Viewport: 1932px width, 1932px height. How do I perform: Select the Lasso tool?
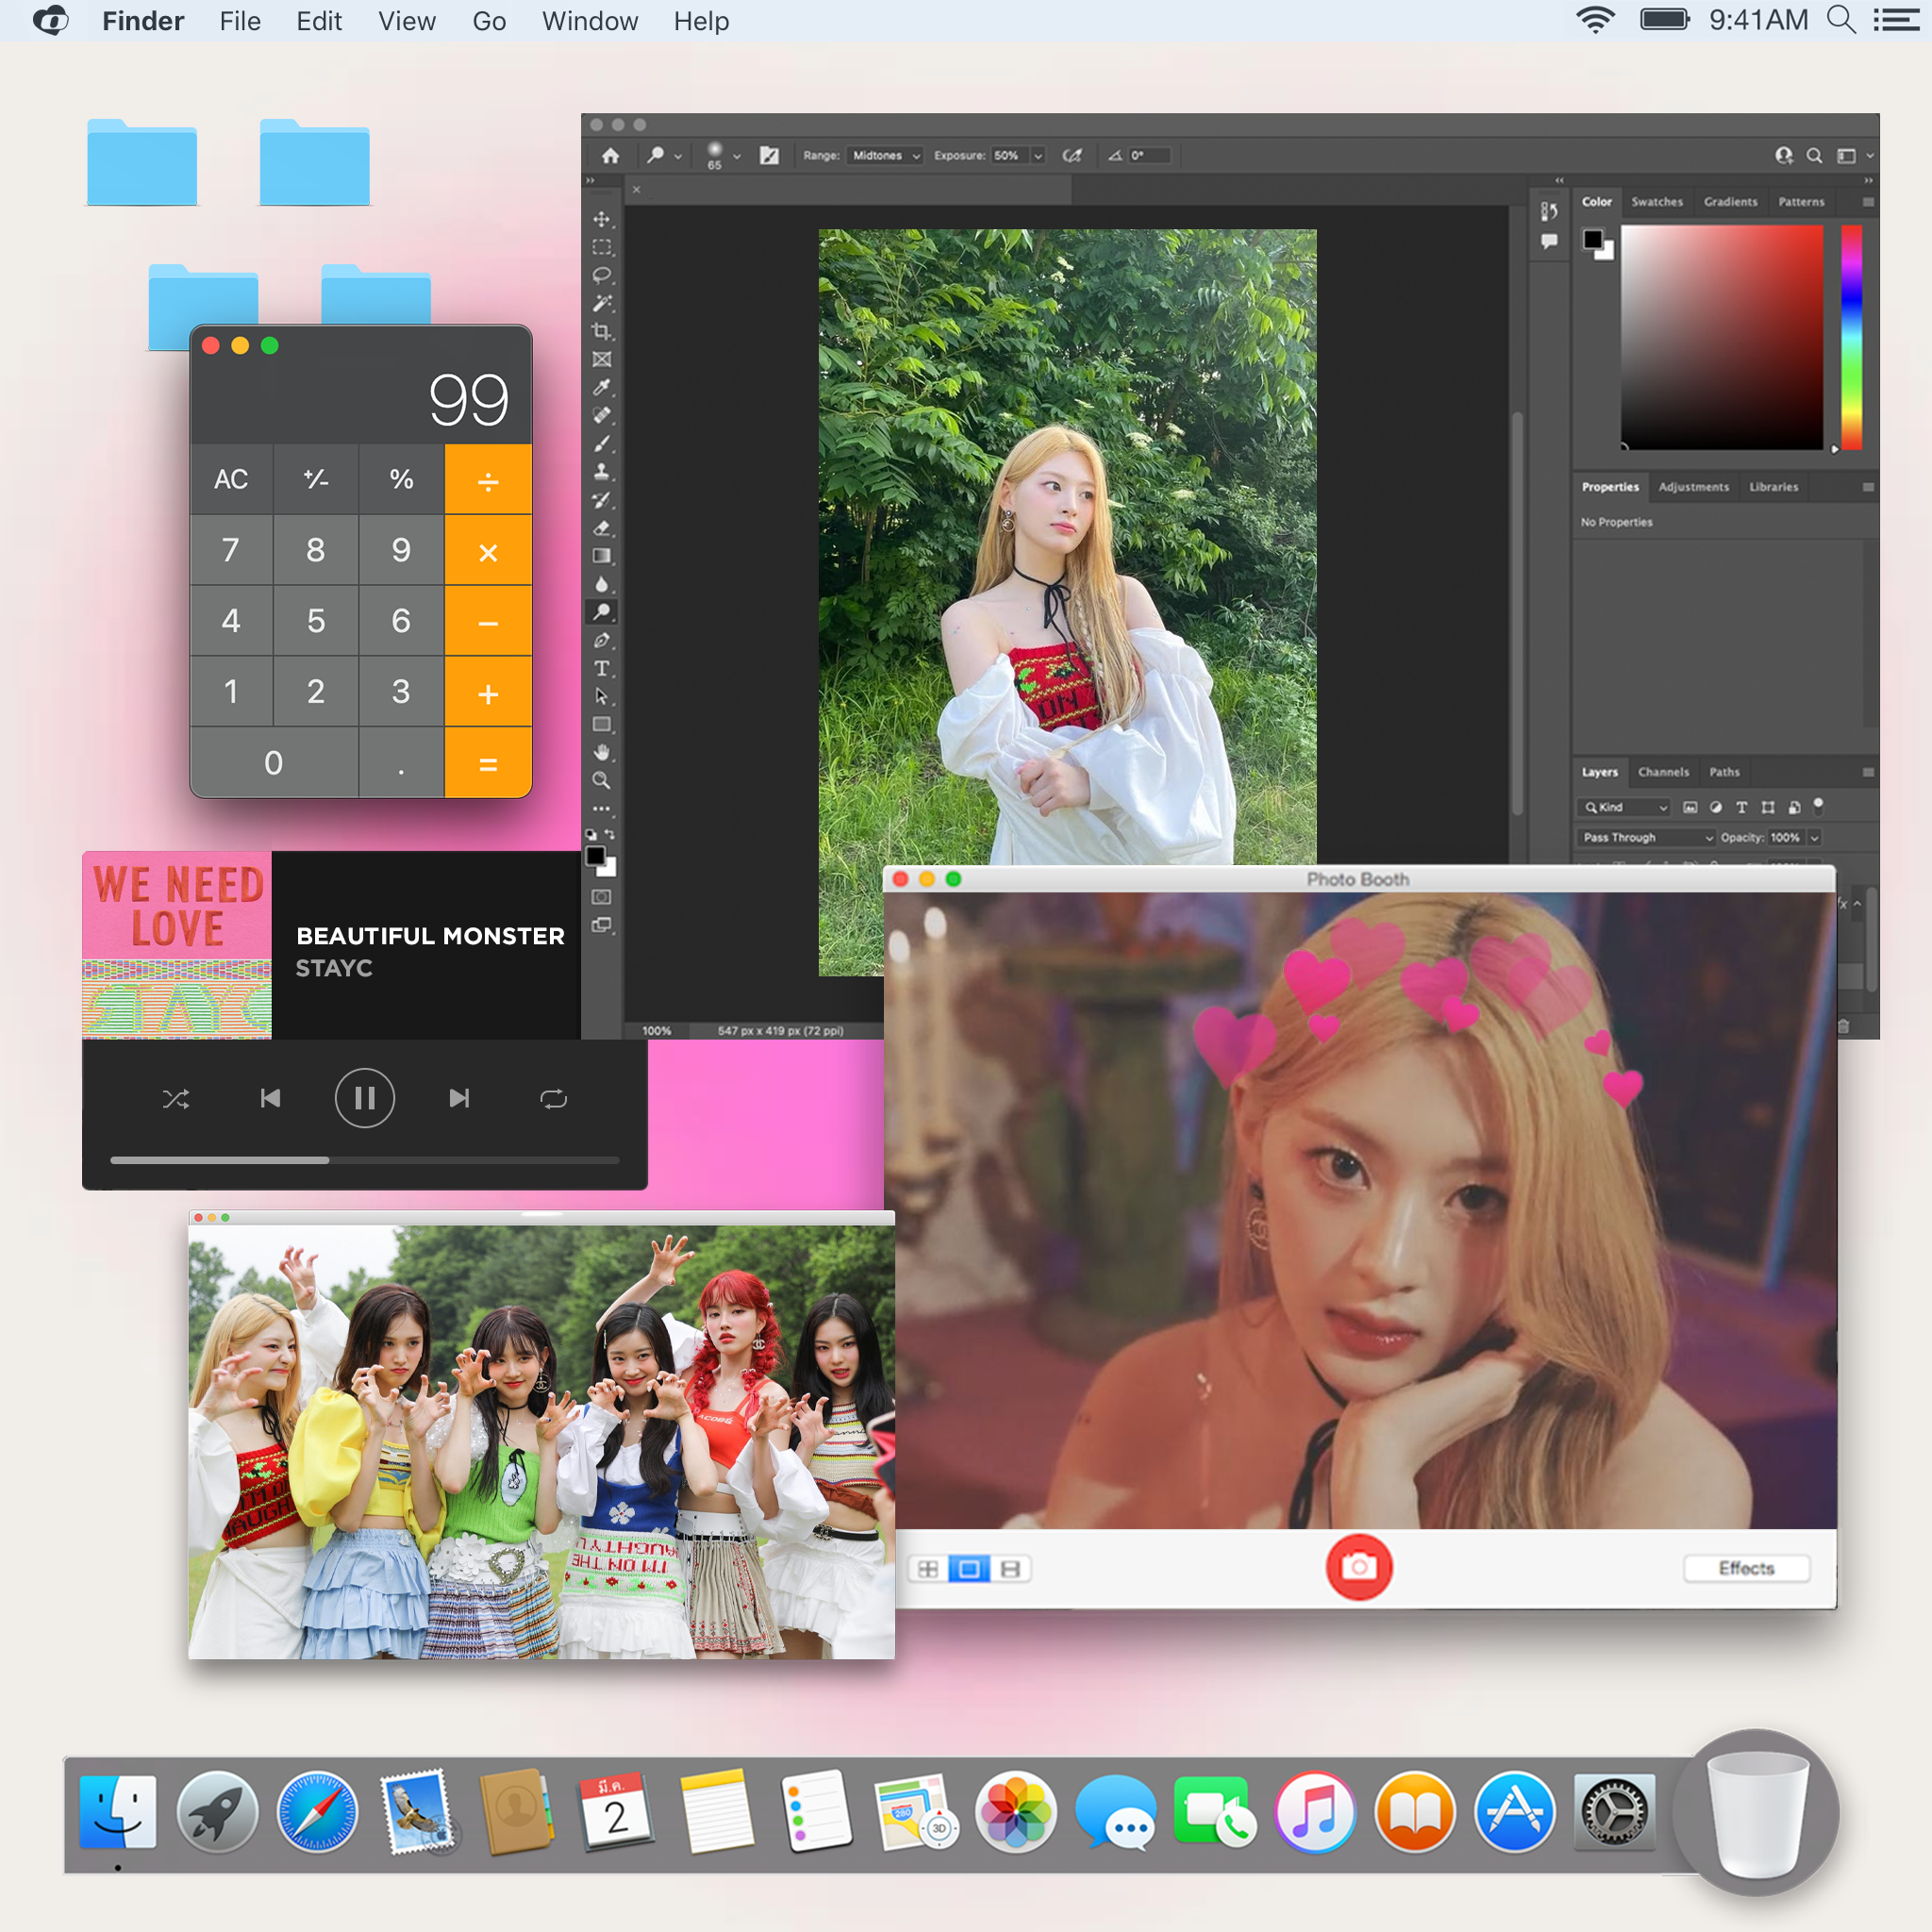click(601, 275)
